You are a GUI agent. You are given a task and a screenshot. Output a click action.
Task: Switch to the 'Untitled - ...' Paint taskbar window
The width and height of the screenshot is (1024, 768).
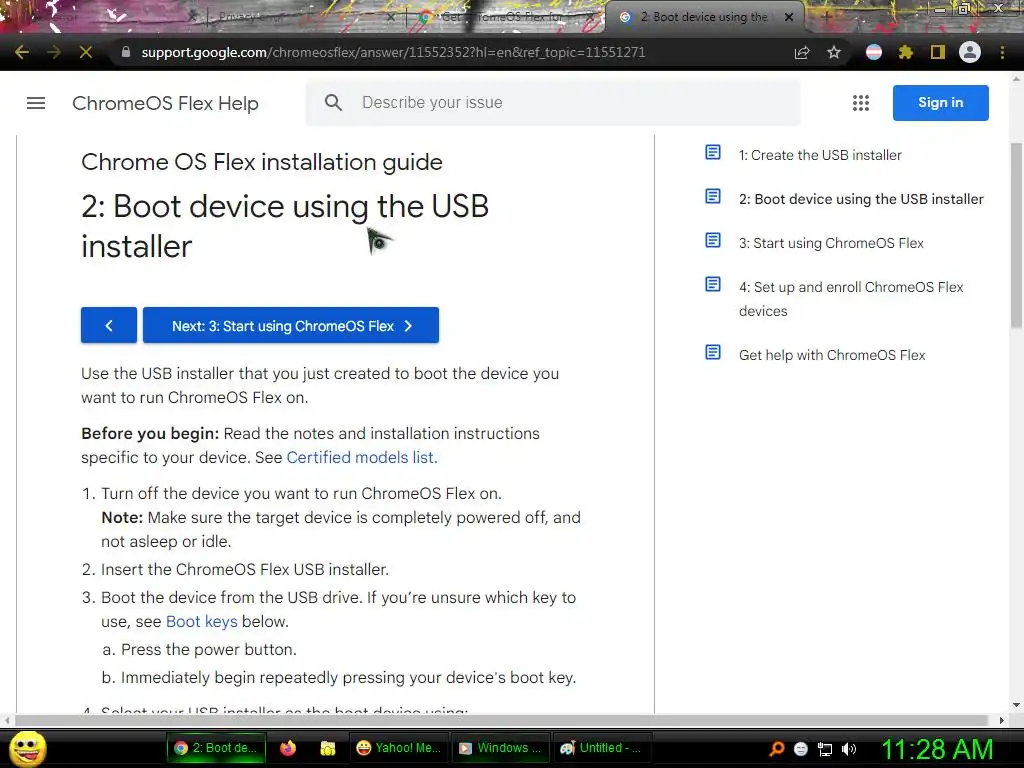click(602, 748)
